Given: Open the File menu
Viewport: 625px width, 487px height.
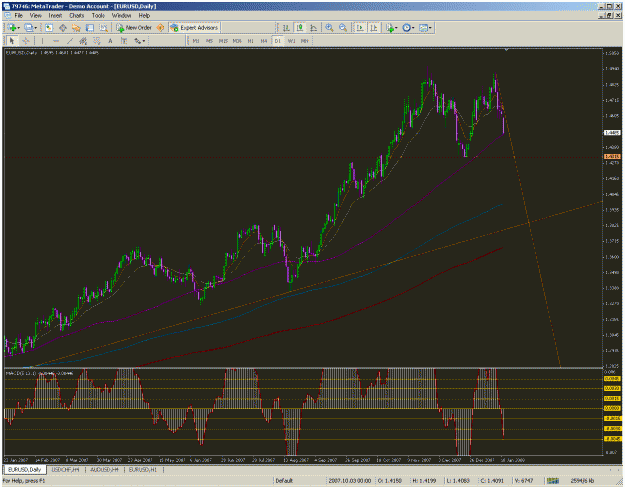Looking at the screenshot, I should point(18,16).
